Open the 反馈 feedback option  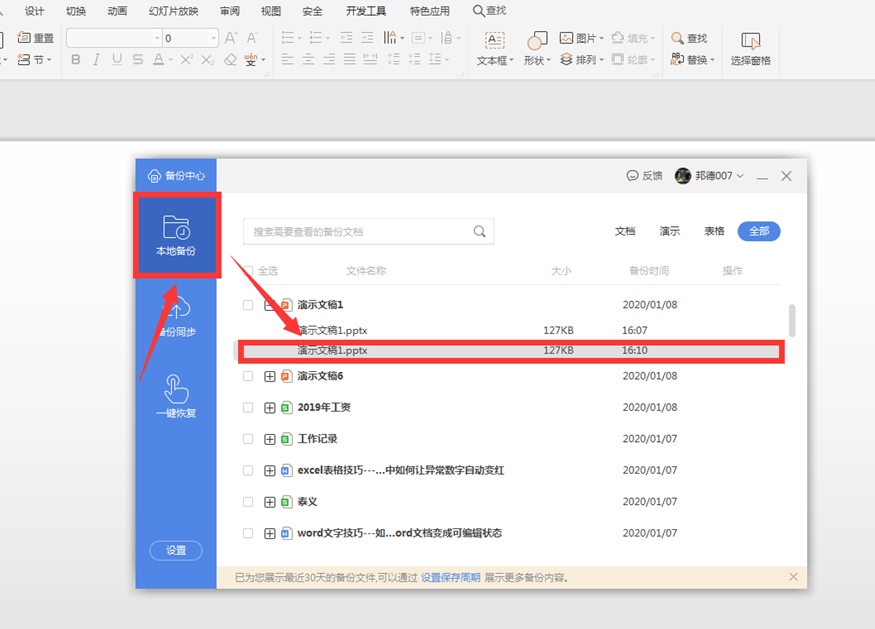[645, 176]
